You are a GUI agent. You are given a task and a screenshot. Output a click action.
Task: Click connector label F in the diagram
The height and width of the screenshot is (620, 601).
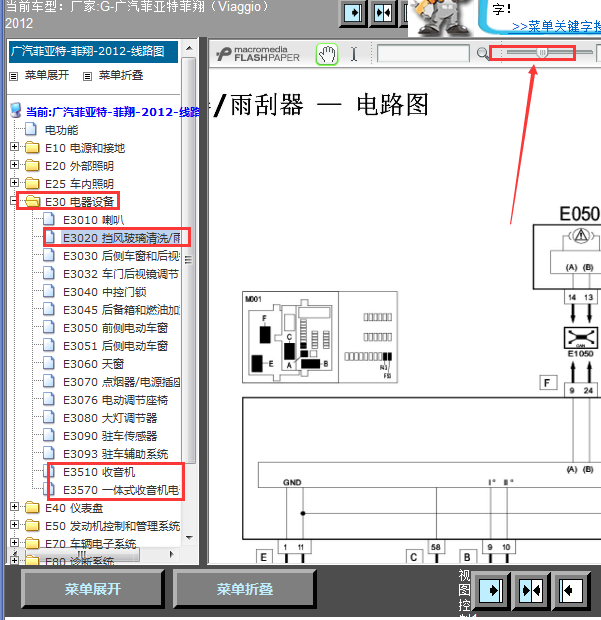click(x=548, y=382)
